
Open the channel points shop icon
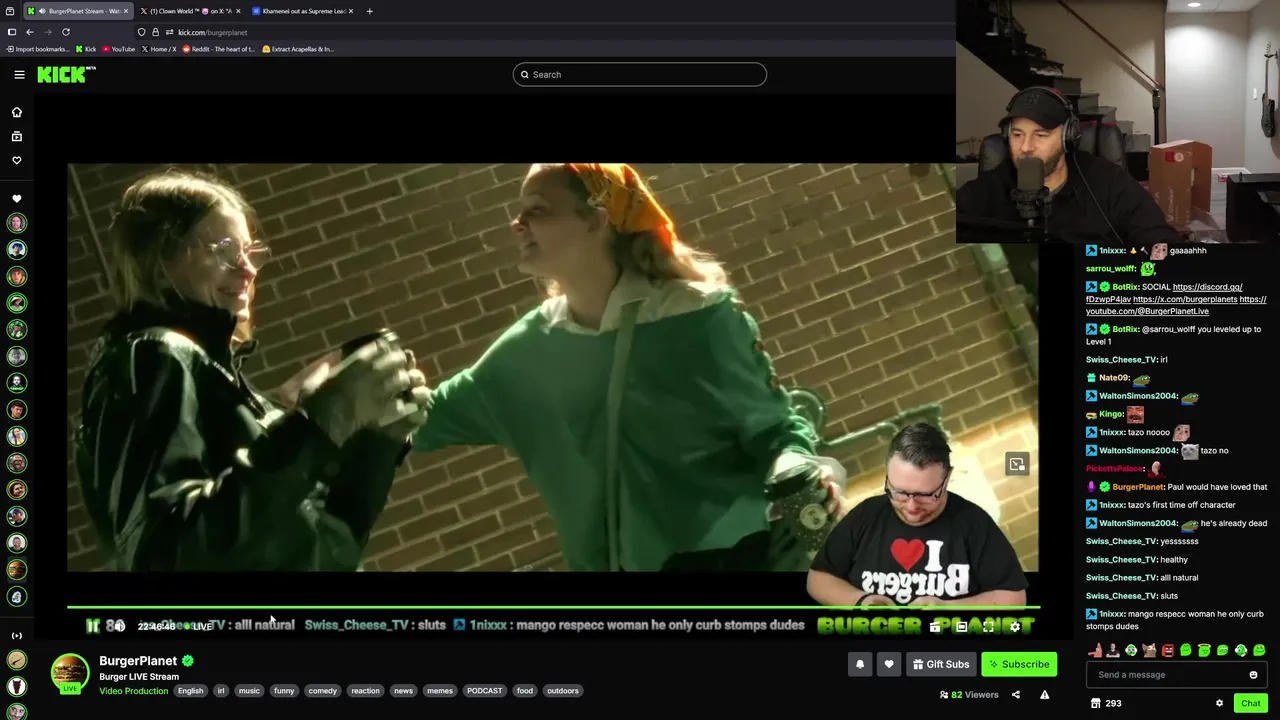(x=1095, y=703)
